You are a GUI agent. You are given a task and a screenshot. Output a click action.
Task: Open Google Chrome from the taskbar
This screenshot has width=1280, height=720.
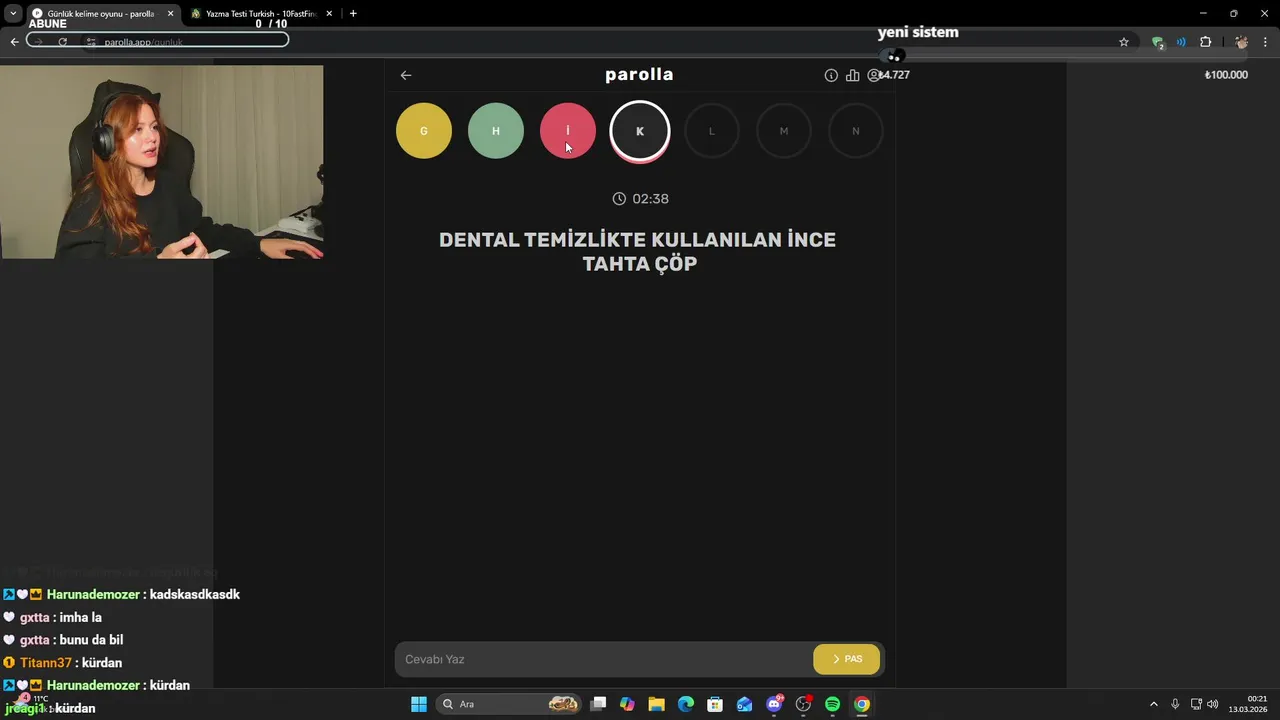pos(862,704)
